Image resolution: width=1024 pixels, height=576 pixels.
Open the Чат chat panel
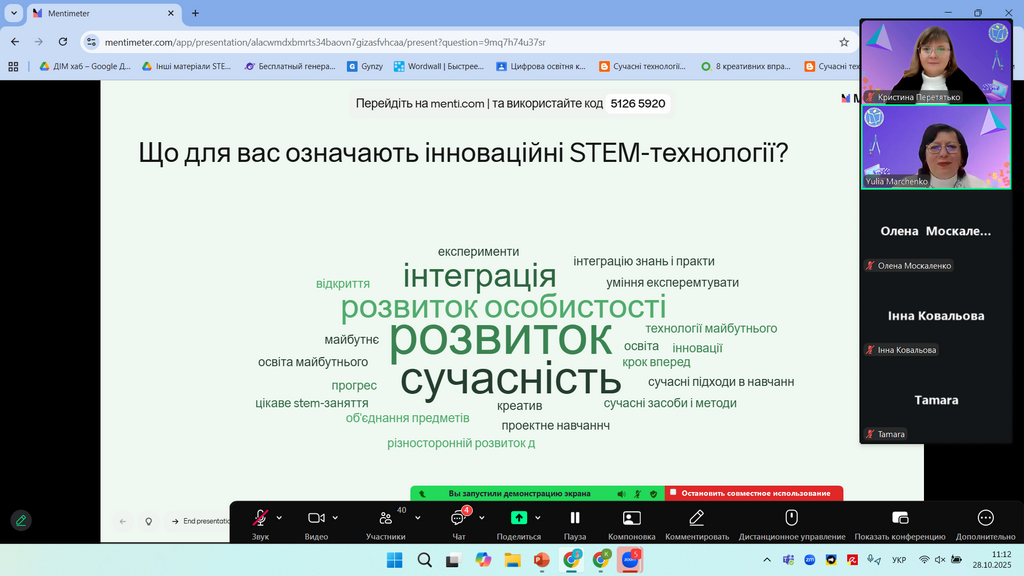coord(458,518)
